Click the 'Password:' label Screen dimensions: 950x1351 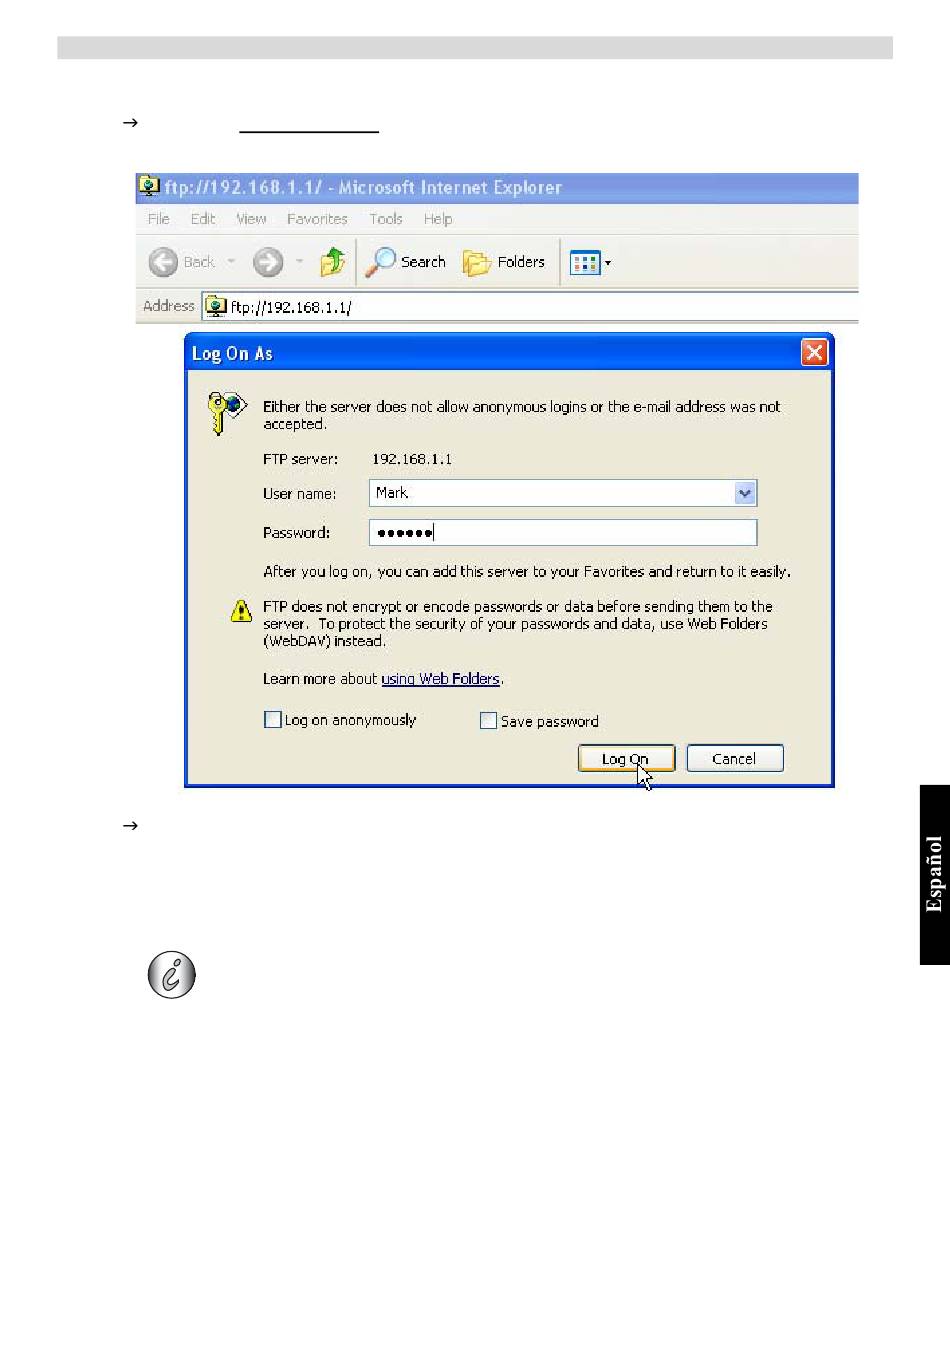pyautogui.click(x=296, y=533)
